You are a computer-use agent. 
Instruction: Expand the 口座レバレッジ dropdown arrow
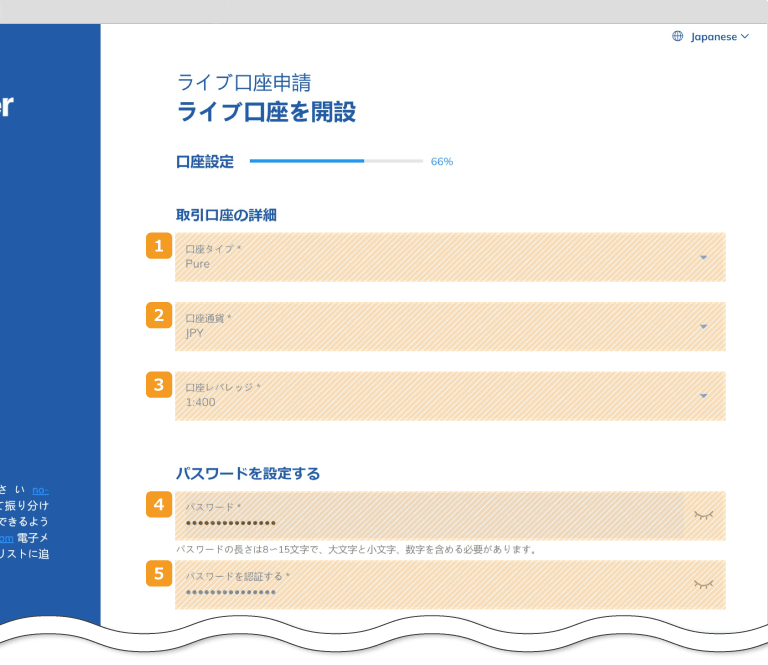[703, 396]
